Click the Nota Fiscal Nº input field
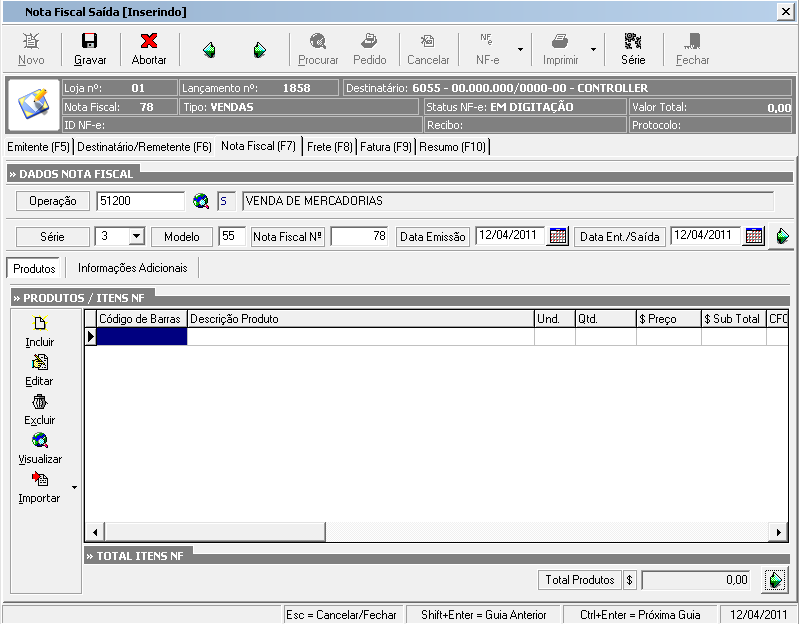Viewport: 799px width, 624px height. 359,237
